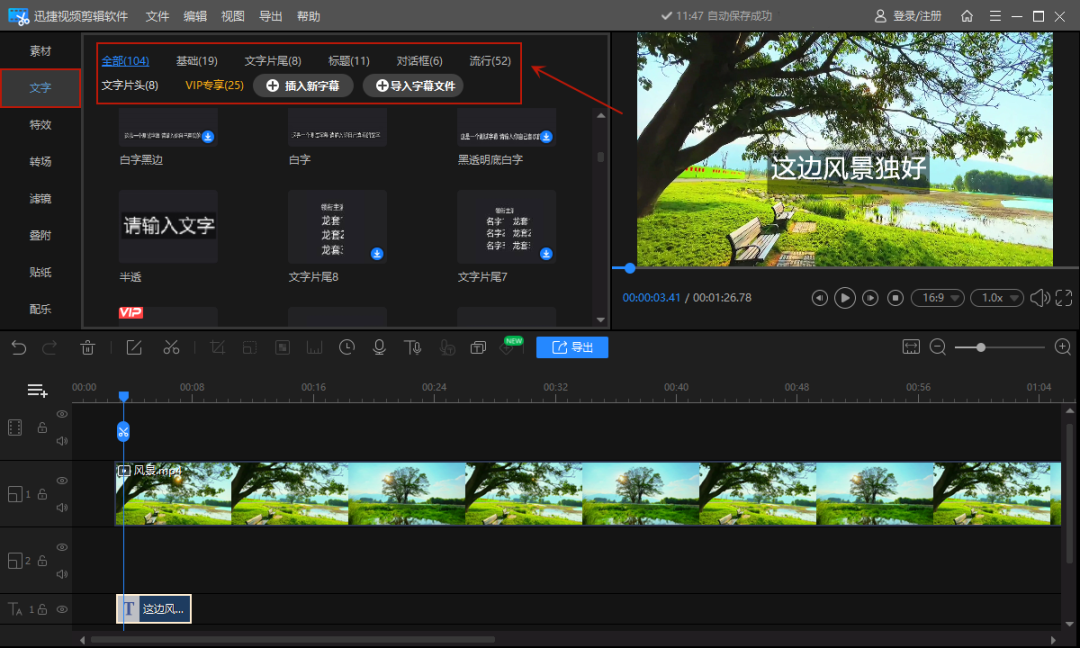Open the microphone voice-over recording tool
This screenshot has width=1080, height=648.
379,347
